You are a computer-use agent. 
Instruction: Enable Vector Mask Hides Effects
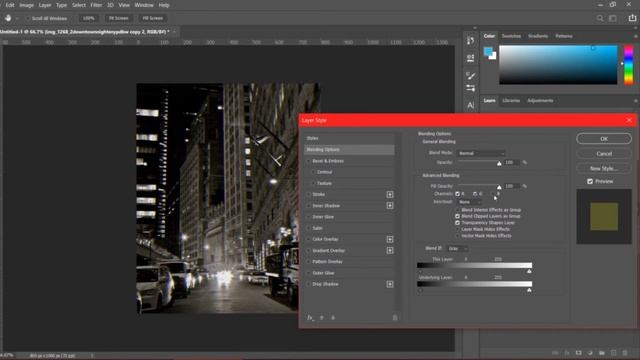point(458,236)
